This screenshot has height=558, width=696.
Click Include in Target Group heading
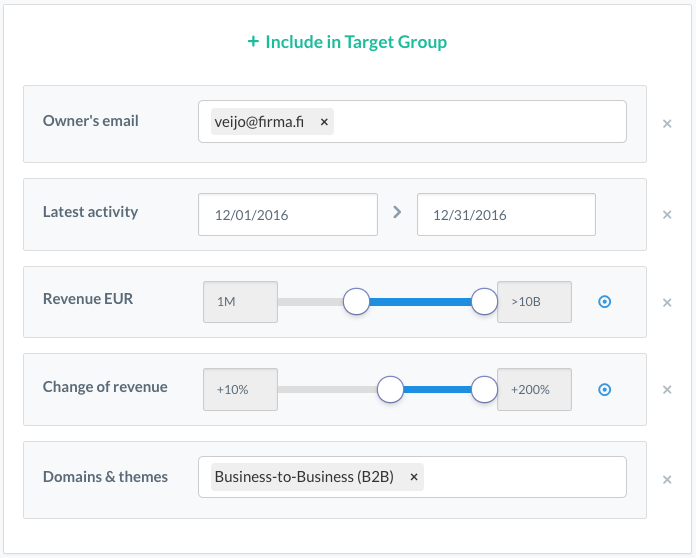[x=356, y=42]
